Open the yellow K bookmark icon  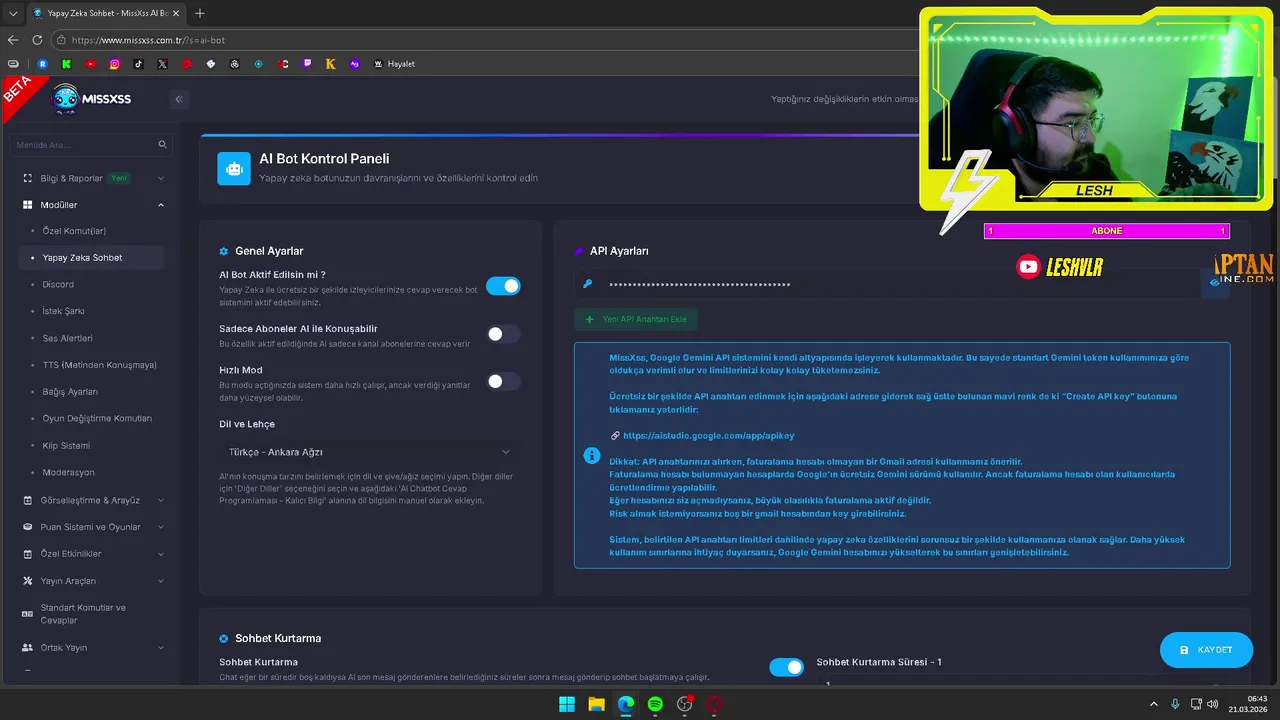click(331, 64)
